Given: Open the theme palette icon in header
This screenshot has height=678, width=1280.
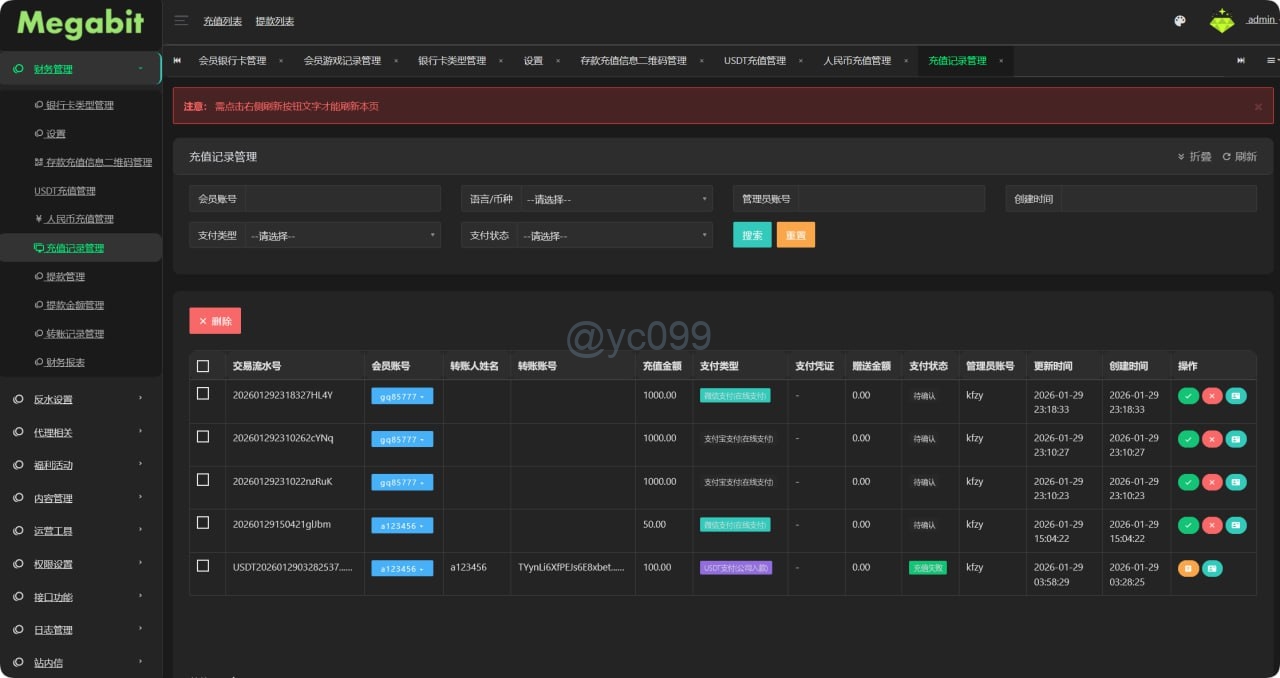Looking at the screenshot, I should [x=1179, y=21].
